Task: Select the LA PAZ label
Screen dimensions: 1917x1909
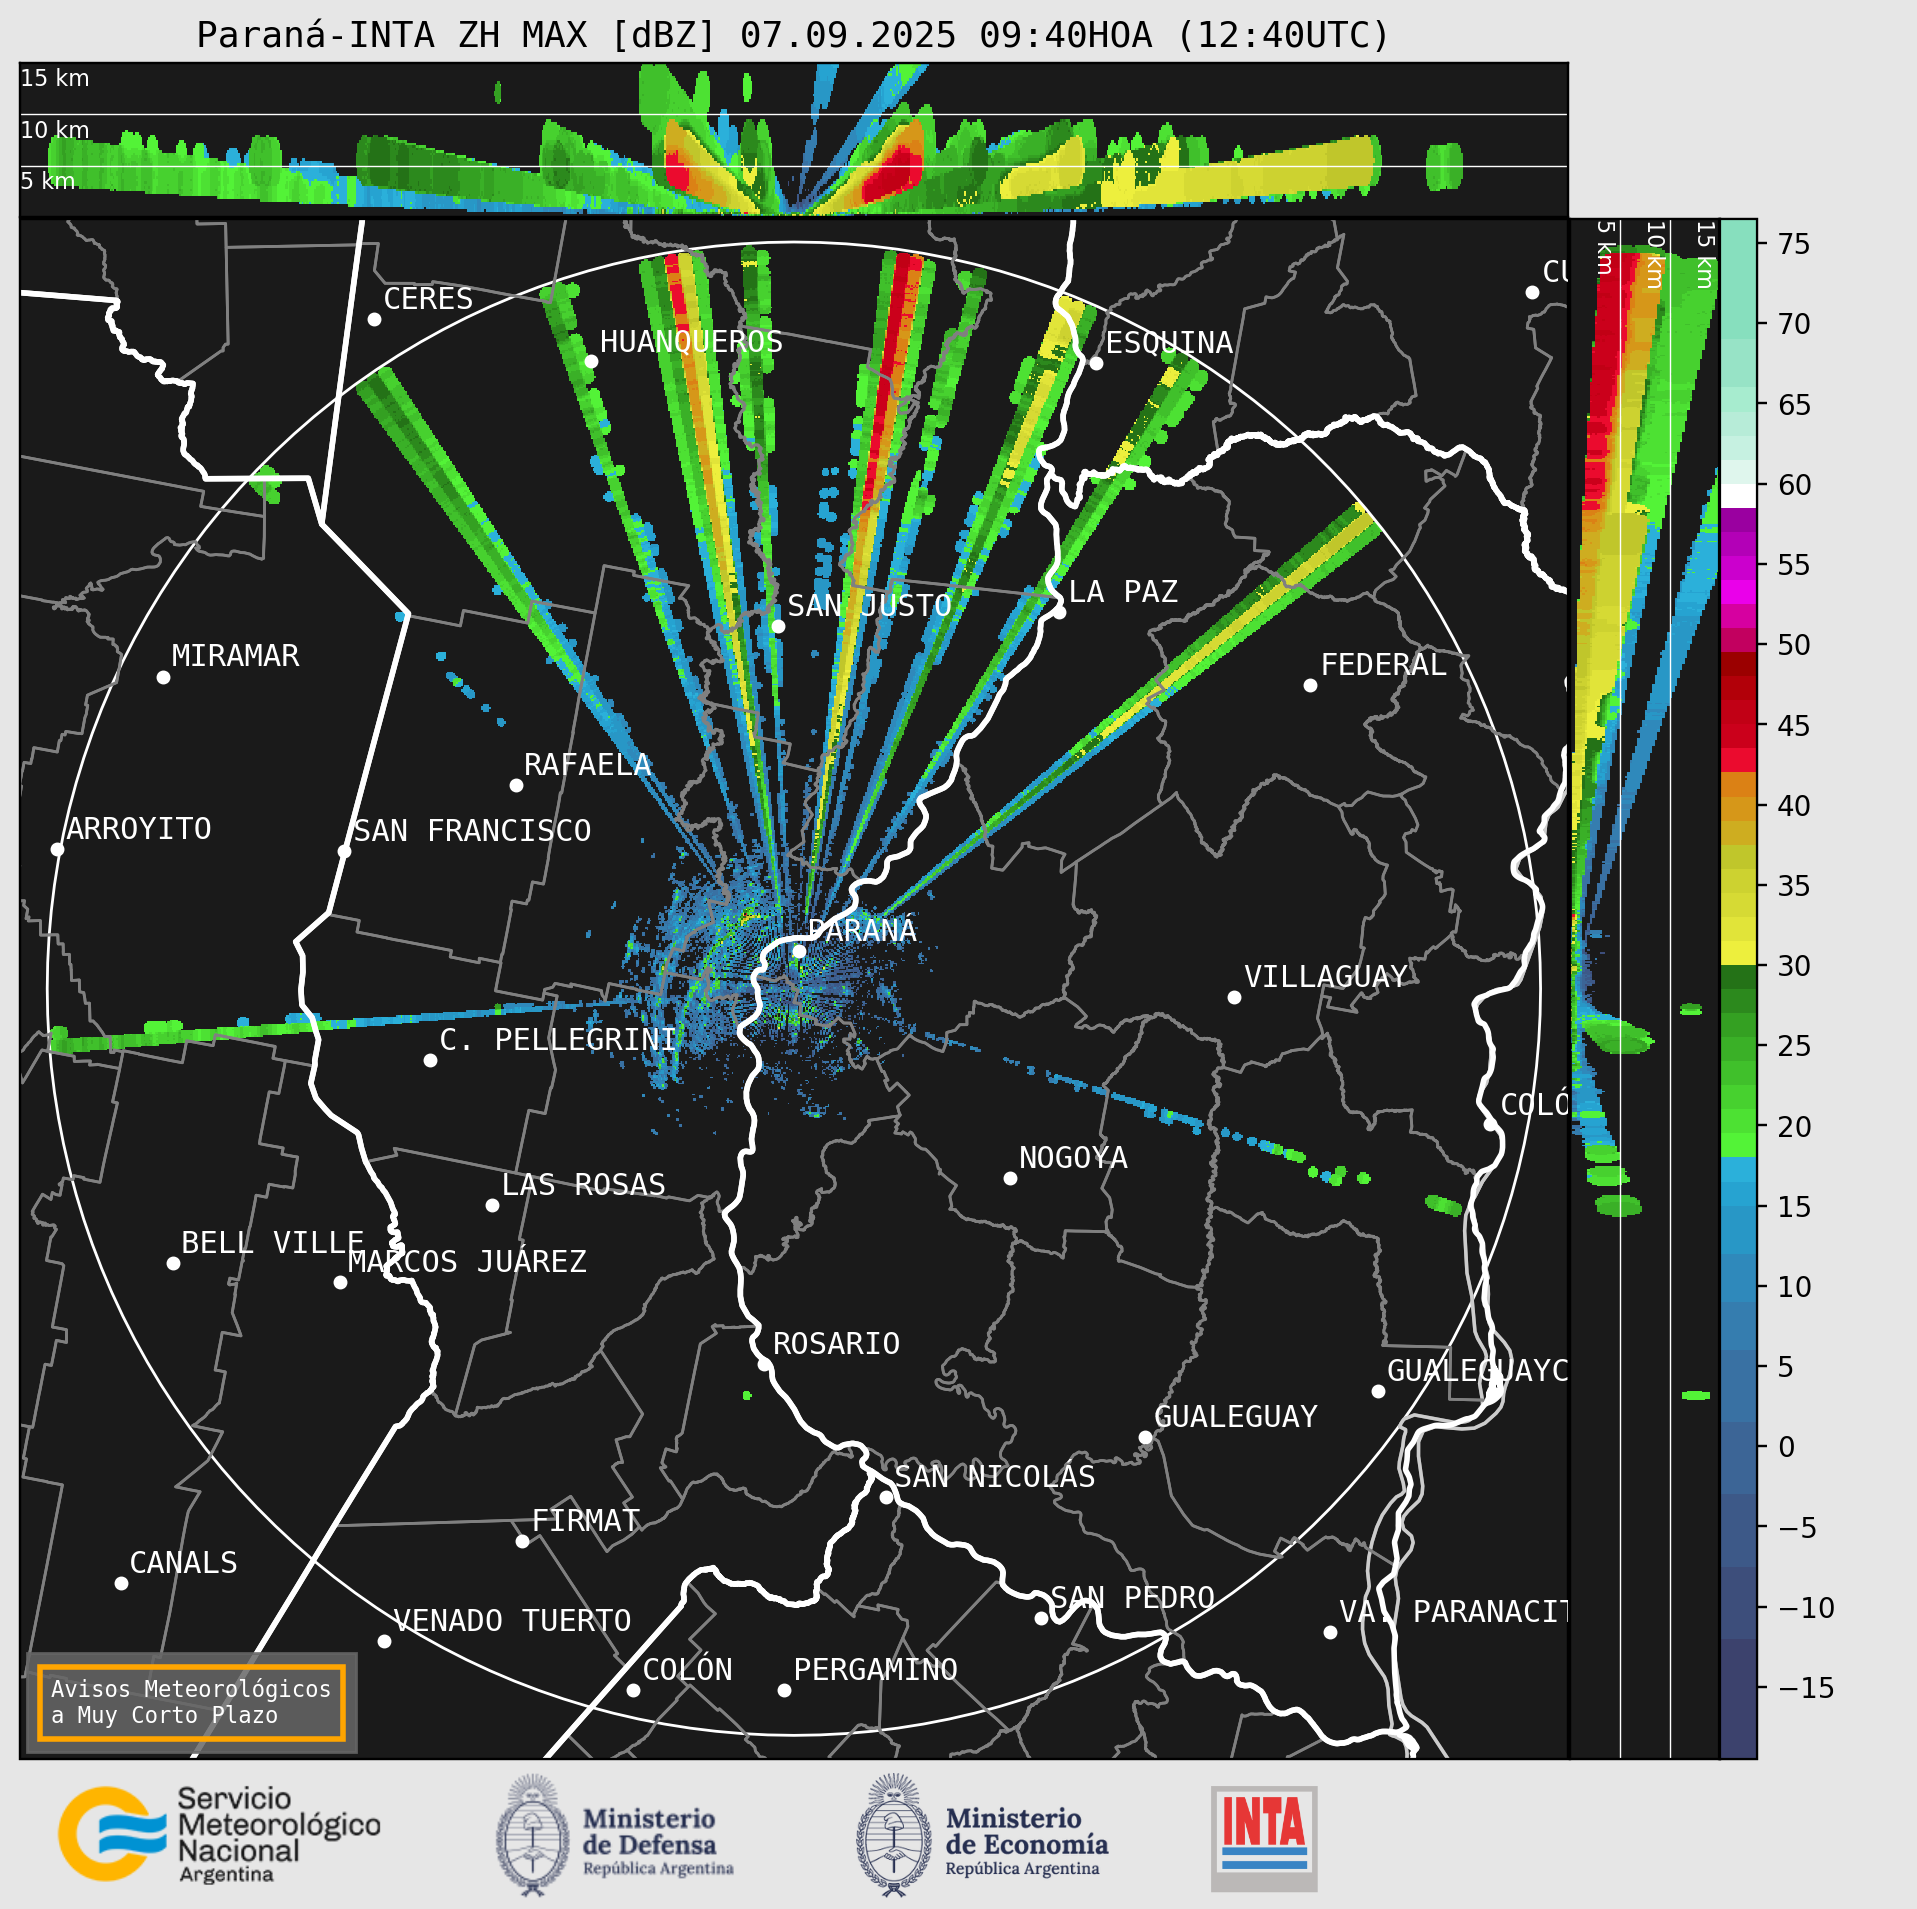Action: tap(1123, 591)
